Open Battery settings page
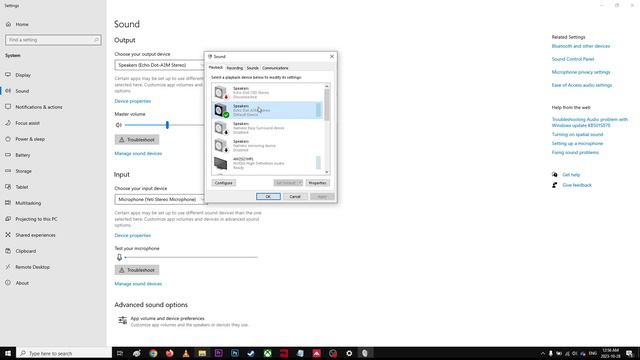640x360 pixels. pos(23,155)
